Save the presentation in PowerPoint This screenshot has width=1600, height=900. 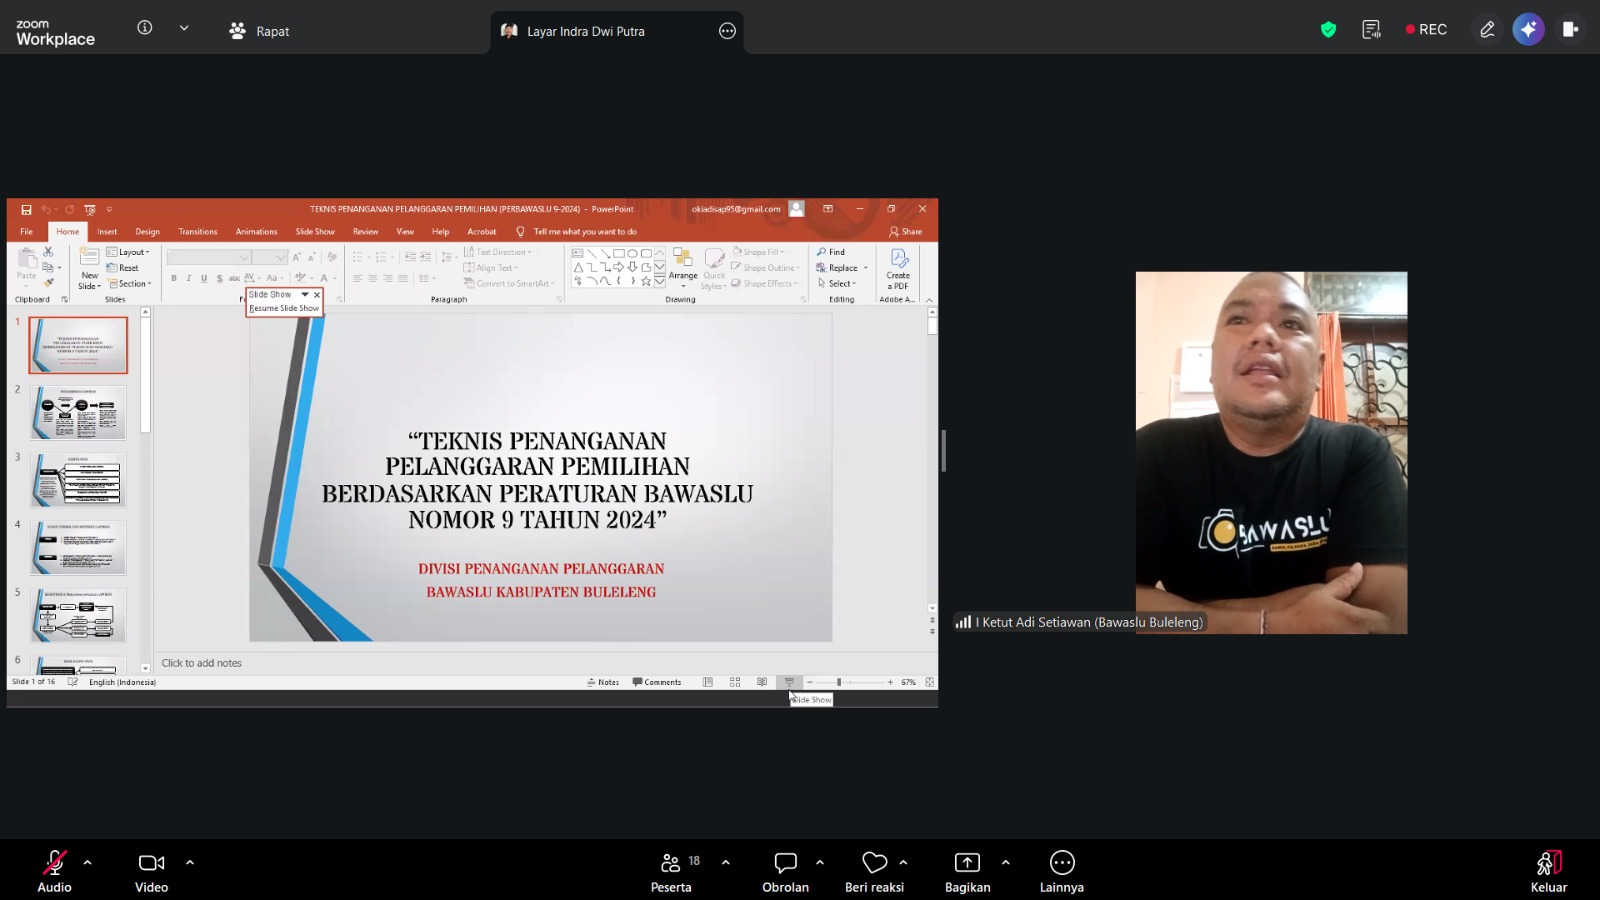(x=26, y=210)
